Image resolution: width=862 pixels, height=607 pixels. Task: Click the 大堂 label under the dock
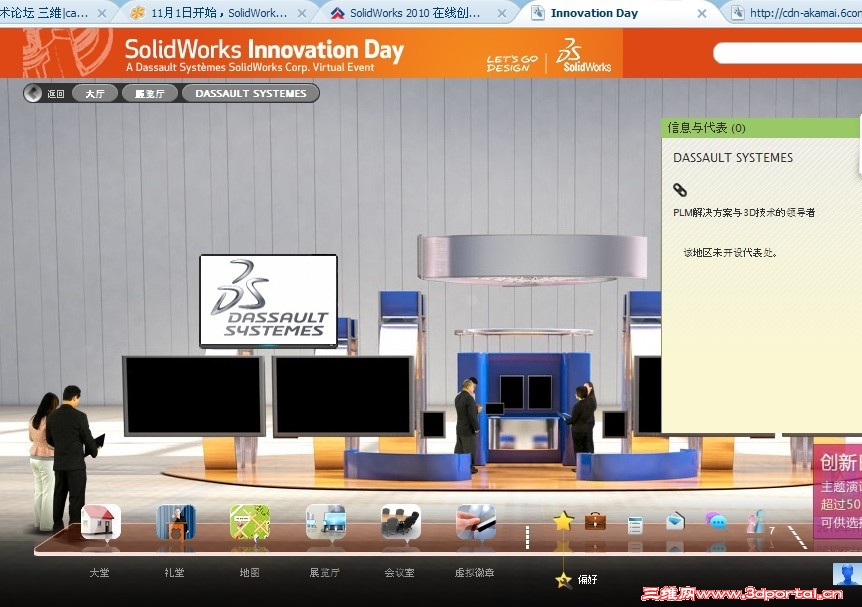[100, 573]
